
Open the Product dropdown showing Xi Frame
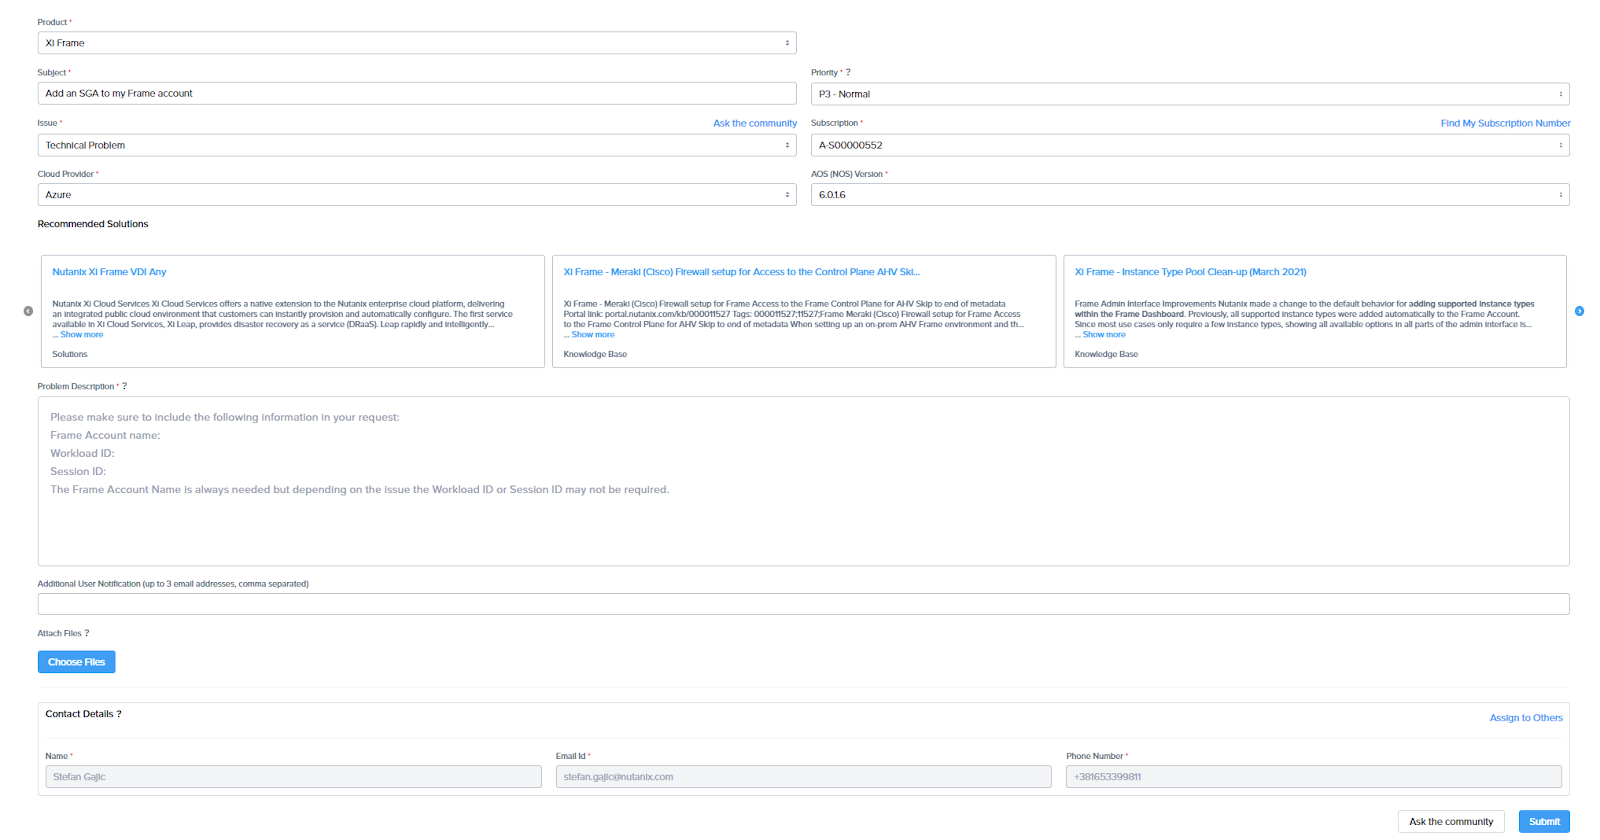pyautogui.click(x=416, y=43)
